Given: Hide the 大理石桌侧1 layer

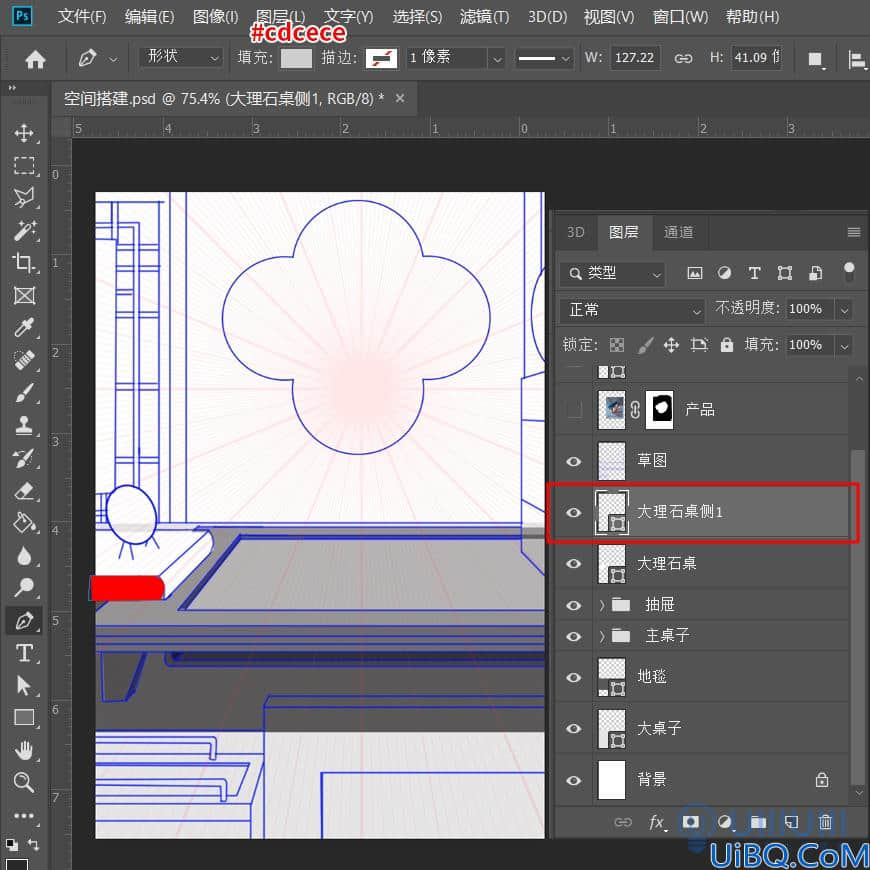Looking at the screenshot, I should click(574, 513).
